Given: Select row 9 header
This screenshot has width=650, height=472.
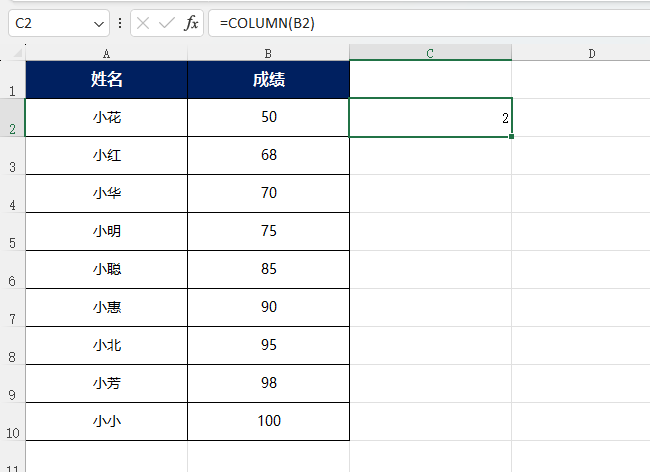Looking at the screenshot, I should pyautogui.click(x=12, y=384).
